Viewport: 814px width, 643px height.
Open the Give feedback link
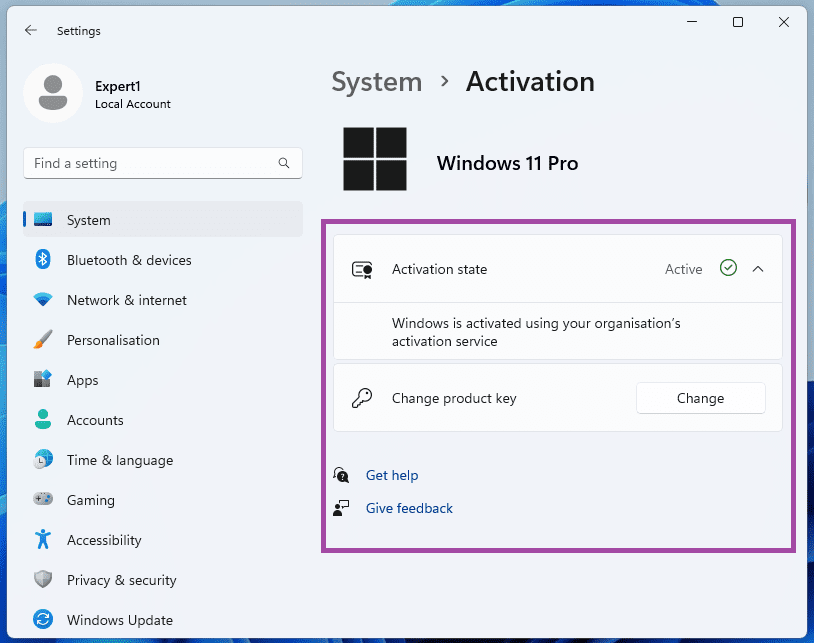pyautogui.click(x=409, y=508)
